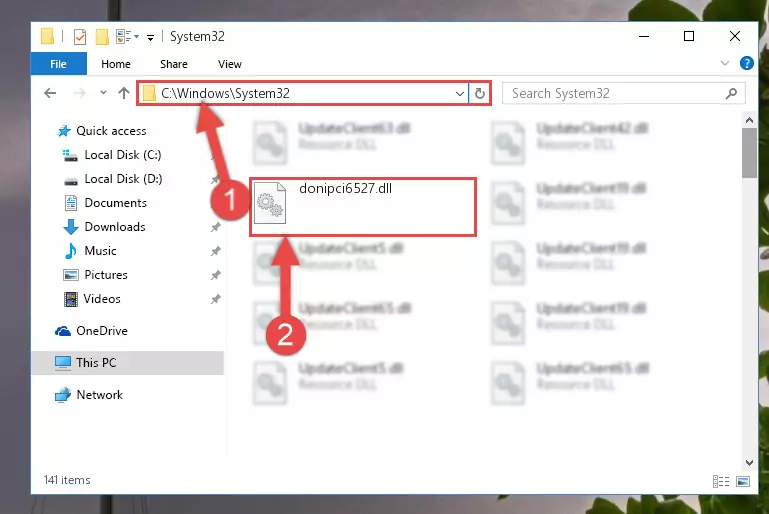769x514 pixels.
Task: Open the Home ribbon tab
Action: (x=116, y=64)
